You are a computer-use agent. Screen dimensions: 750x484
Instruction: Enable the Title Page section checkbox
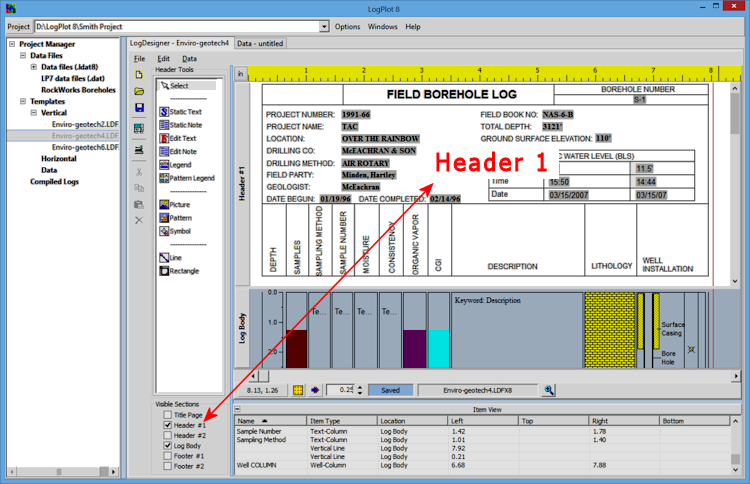(x=166, y=414)
